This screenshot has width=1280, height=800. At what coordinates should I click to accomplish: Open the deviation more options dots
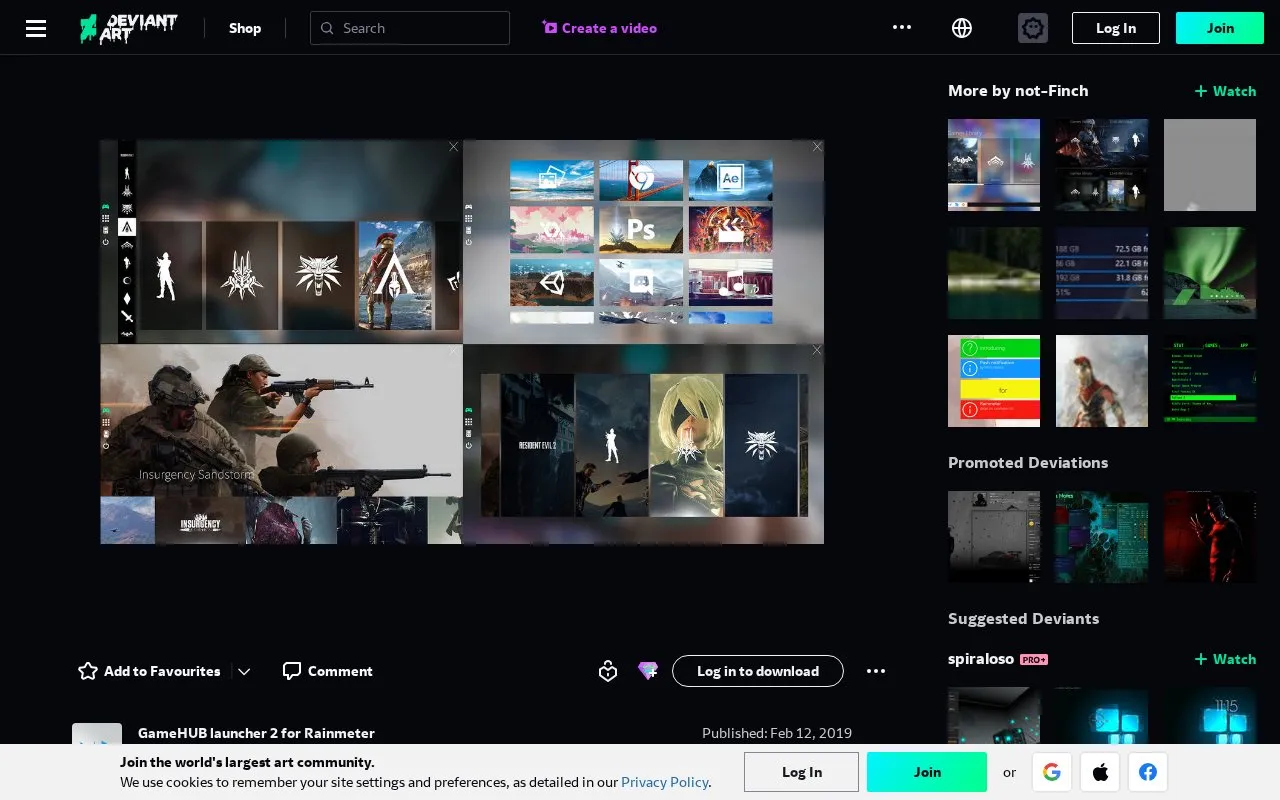pos(876,671)
